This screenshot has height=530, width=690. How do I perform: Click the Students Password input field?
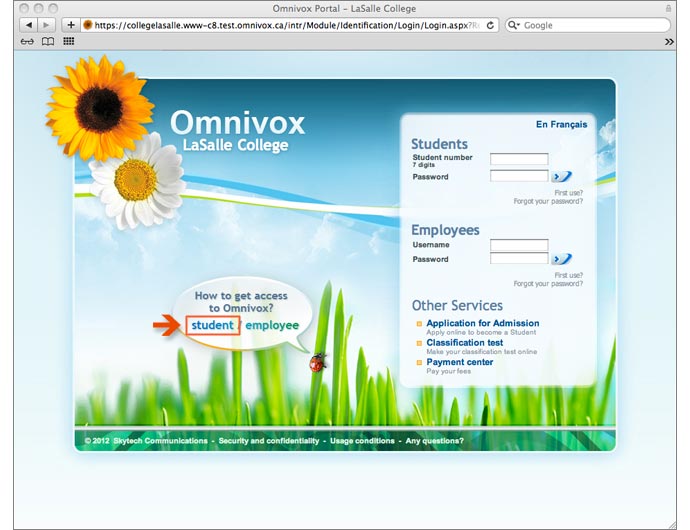click(x=519, y=176)
